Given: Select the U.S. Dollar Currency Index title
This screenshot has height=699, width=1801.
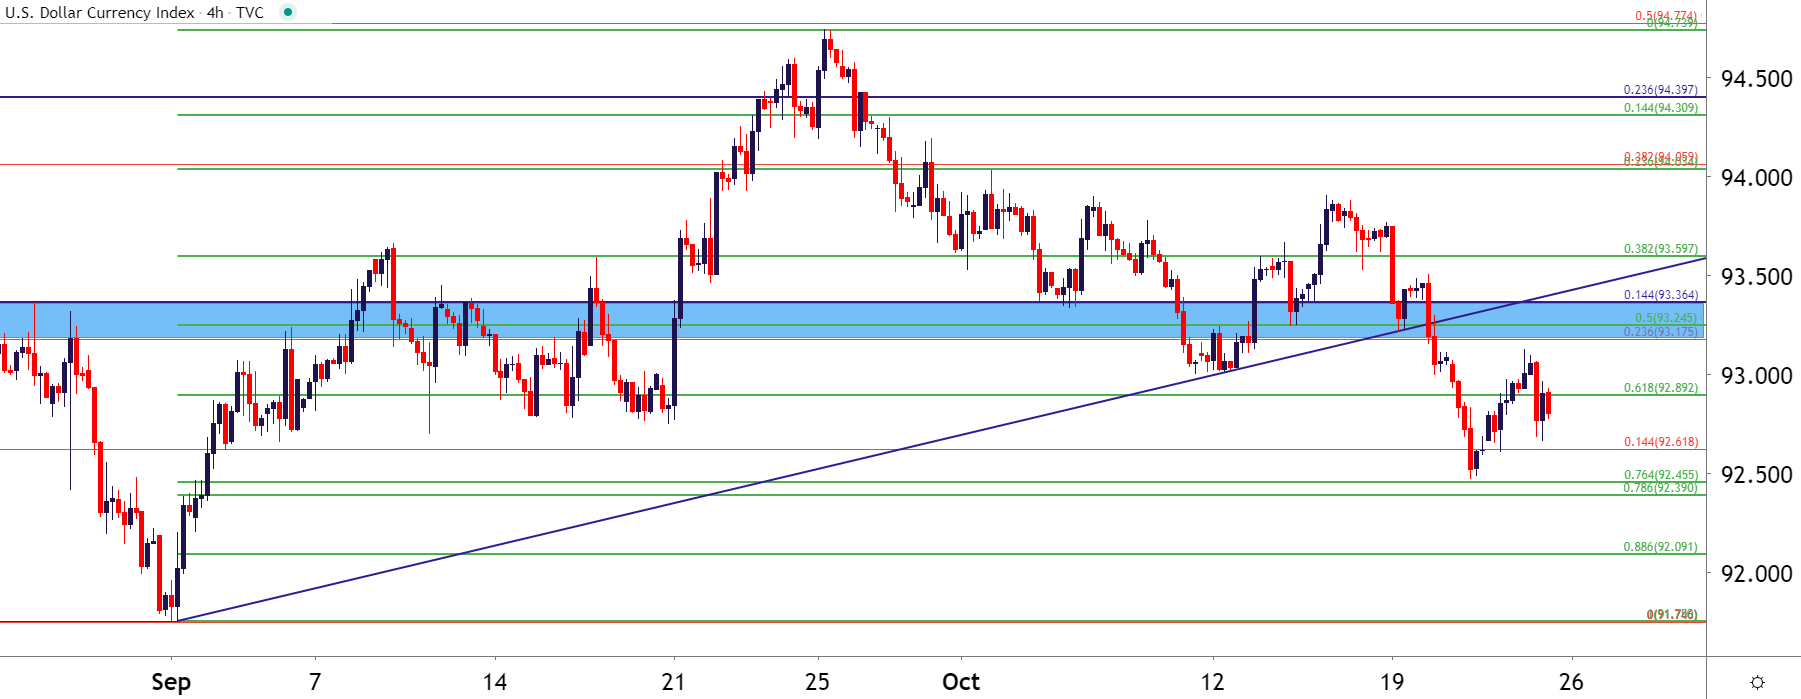Looking at the screenshot, I should [x=100, y=13].
